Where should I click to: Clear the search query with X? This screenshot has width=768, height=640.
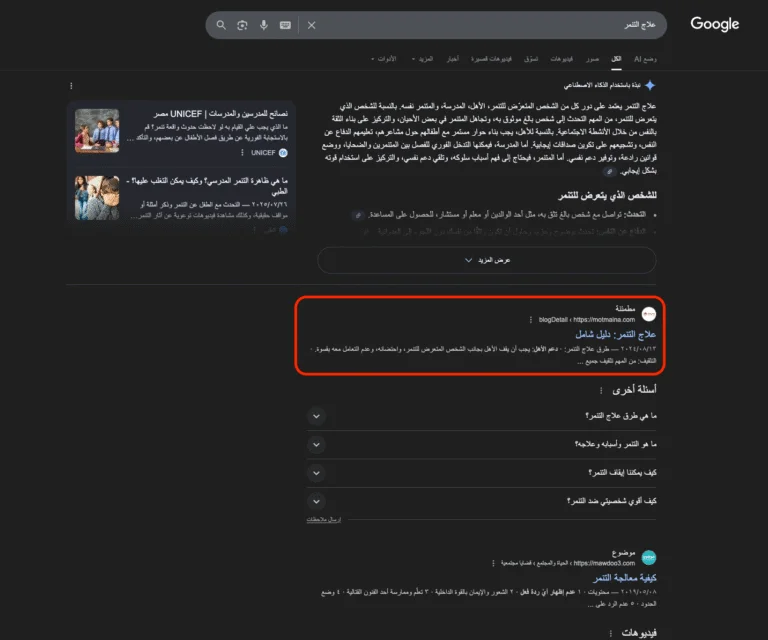(312, 25)
